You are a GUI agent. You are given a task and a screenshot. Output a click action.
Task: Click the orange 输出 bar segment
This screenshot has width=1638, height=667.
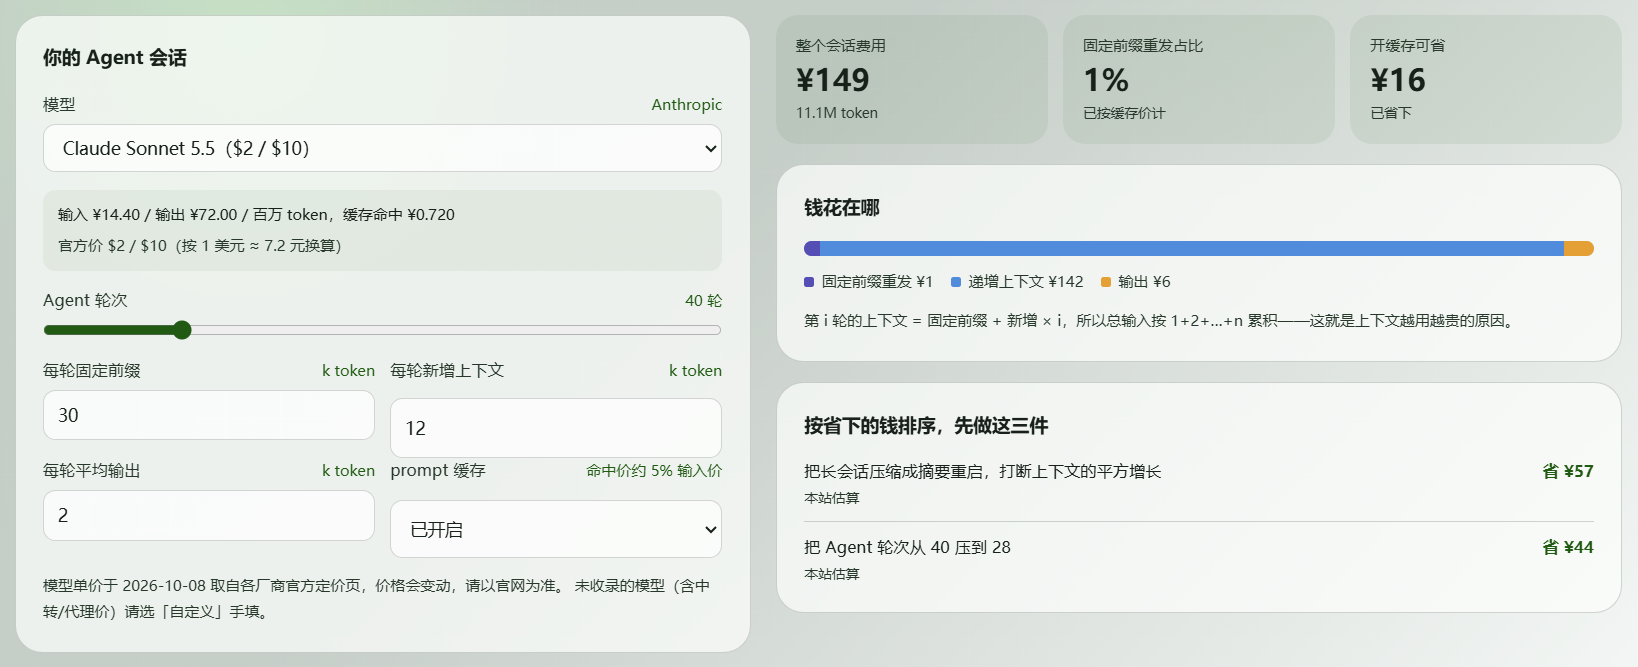pos(1579,248)
